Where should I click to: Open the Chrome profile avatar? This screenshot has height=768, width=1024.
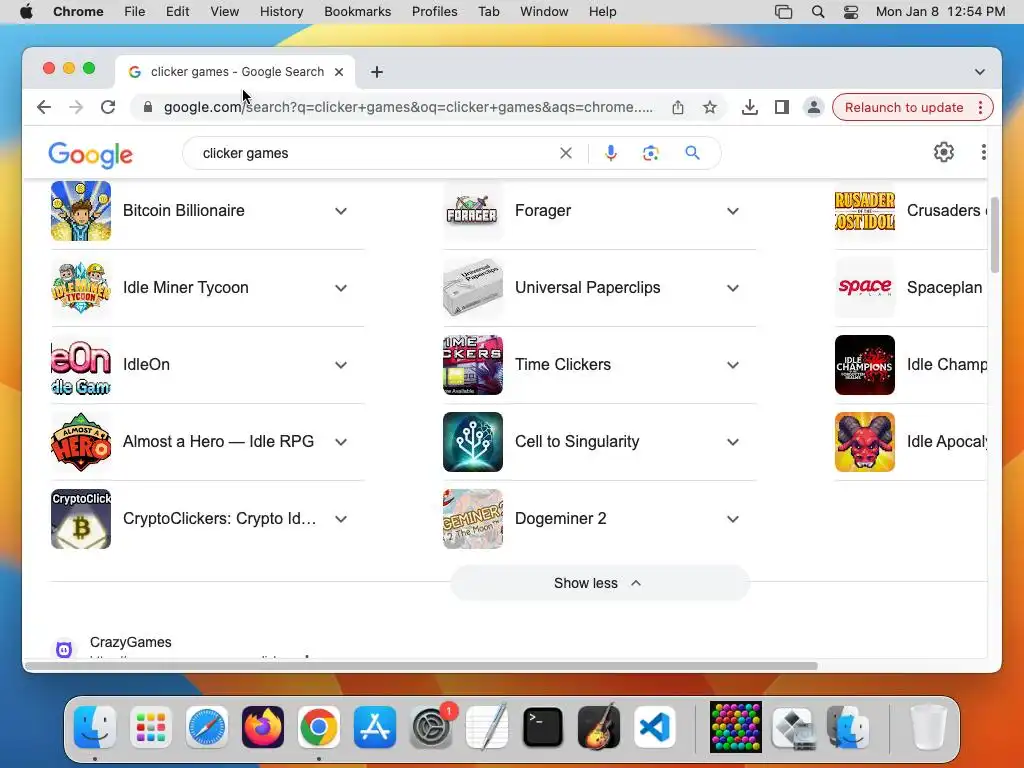click(x=813, y=107)
